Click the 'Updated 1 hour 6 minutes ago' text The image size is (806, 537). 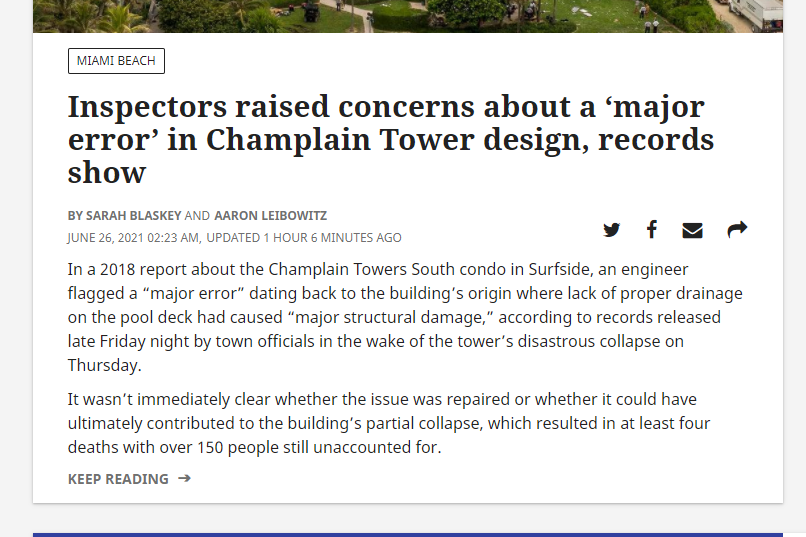coord(304,238)
